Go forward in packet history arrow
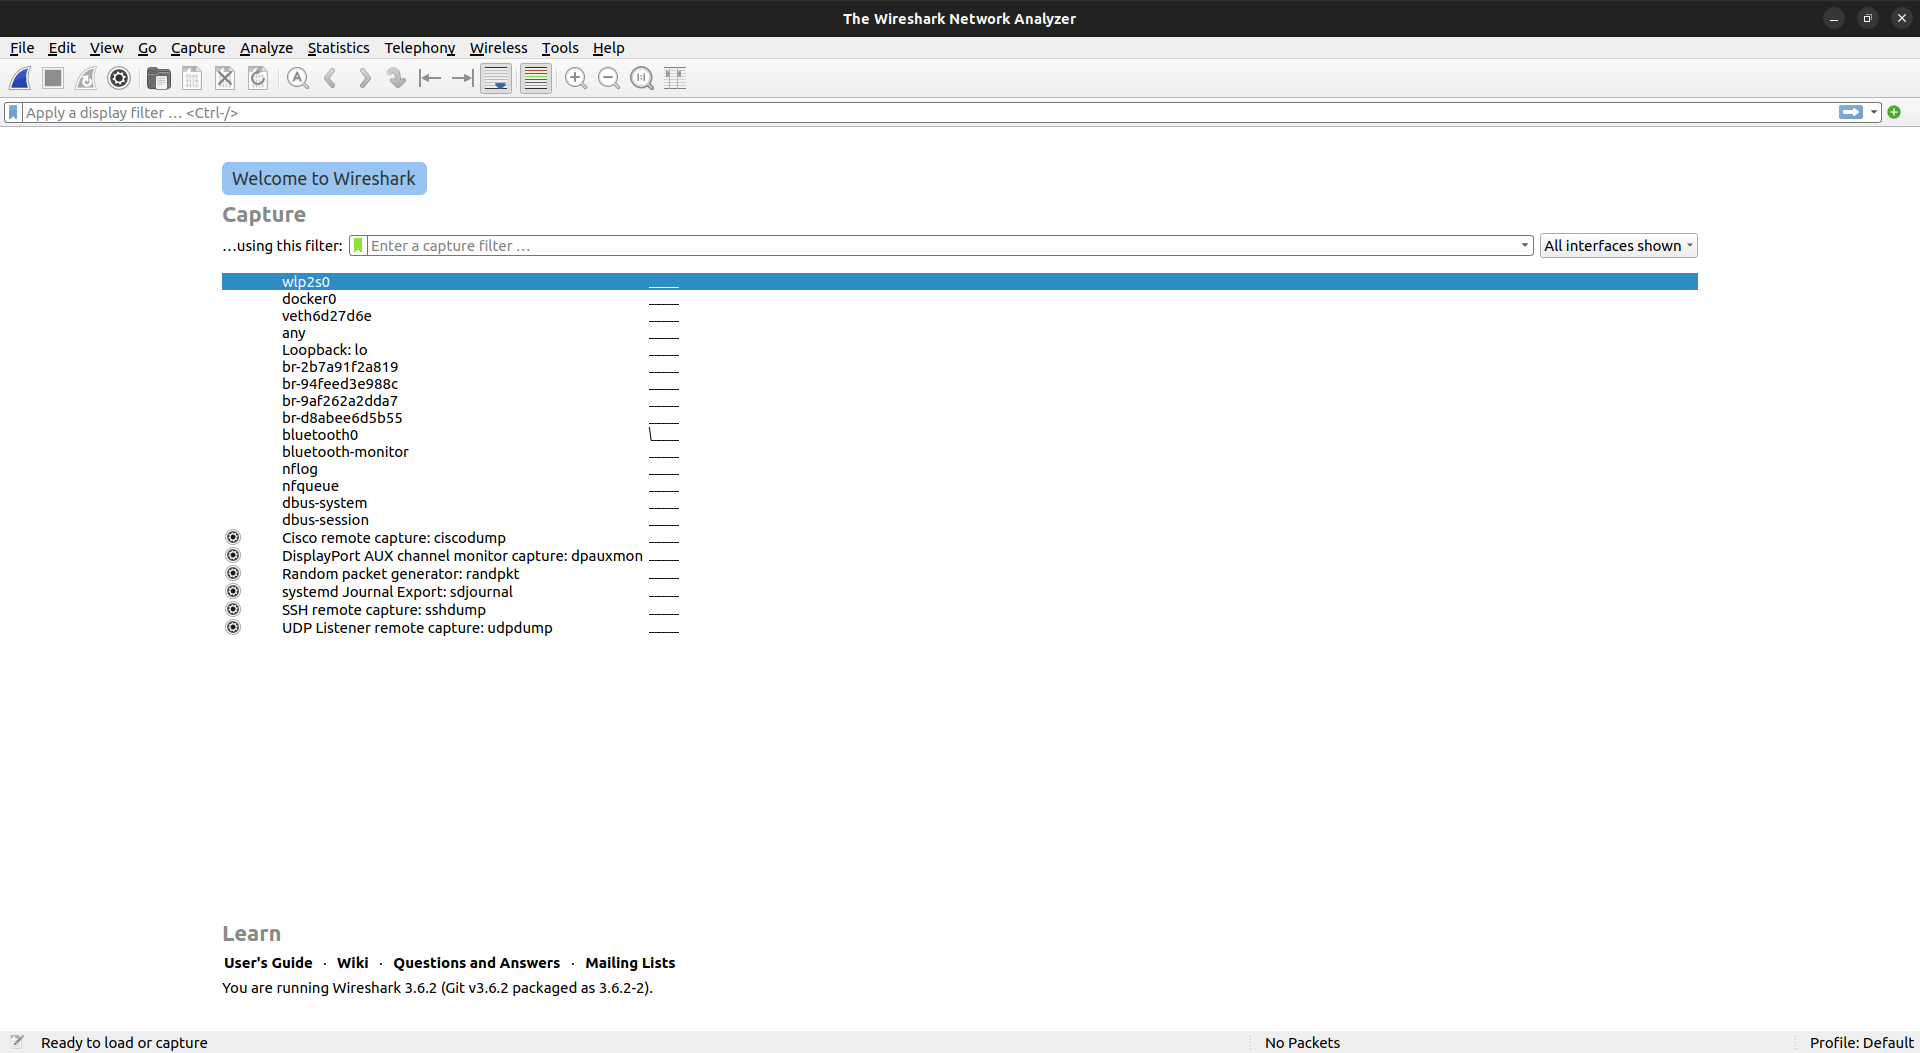 [364, 78]
